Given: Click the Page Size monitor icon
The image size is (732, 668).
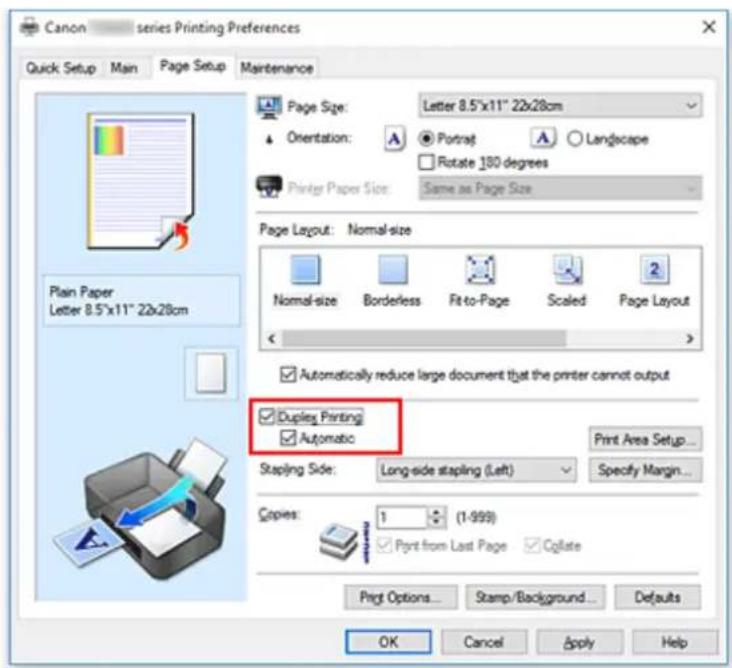Looking at the screenshot, I should (269, 107).
